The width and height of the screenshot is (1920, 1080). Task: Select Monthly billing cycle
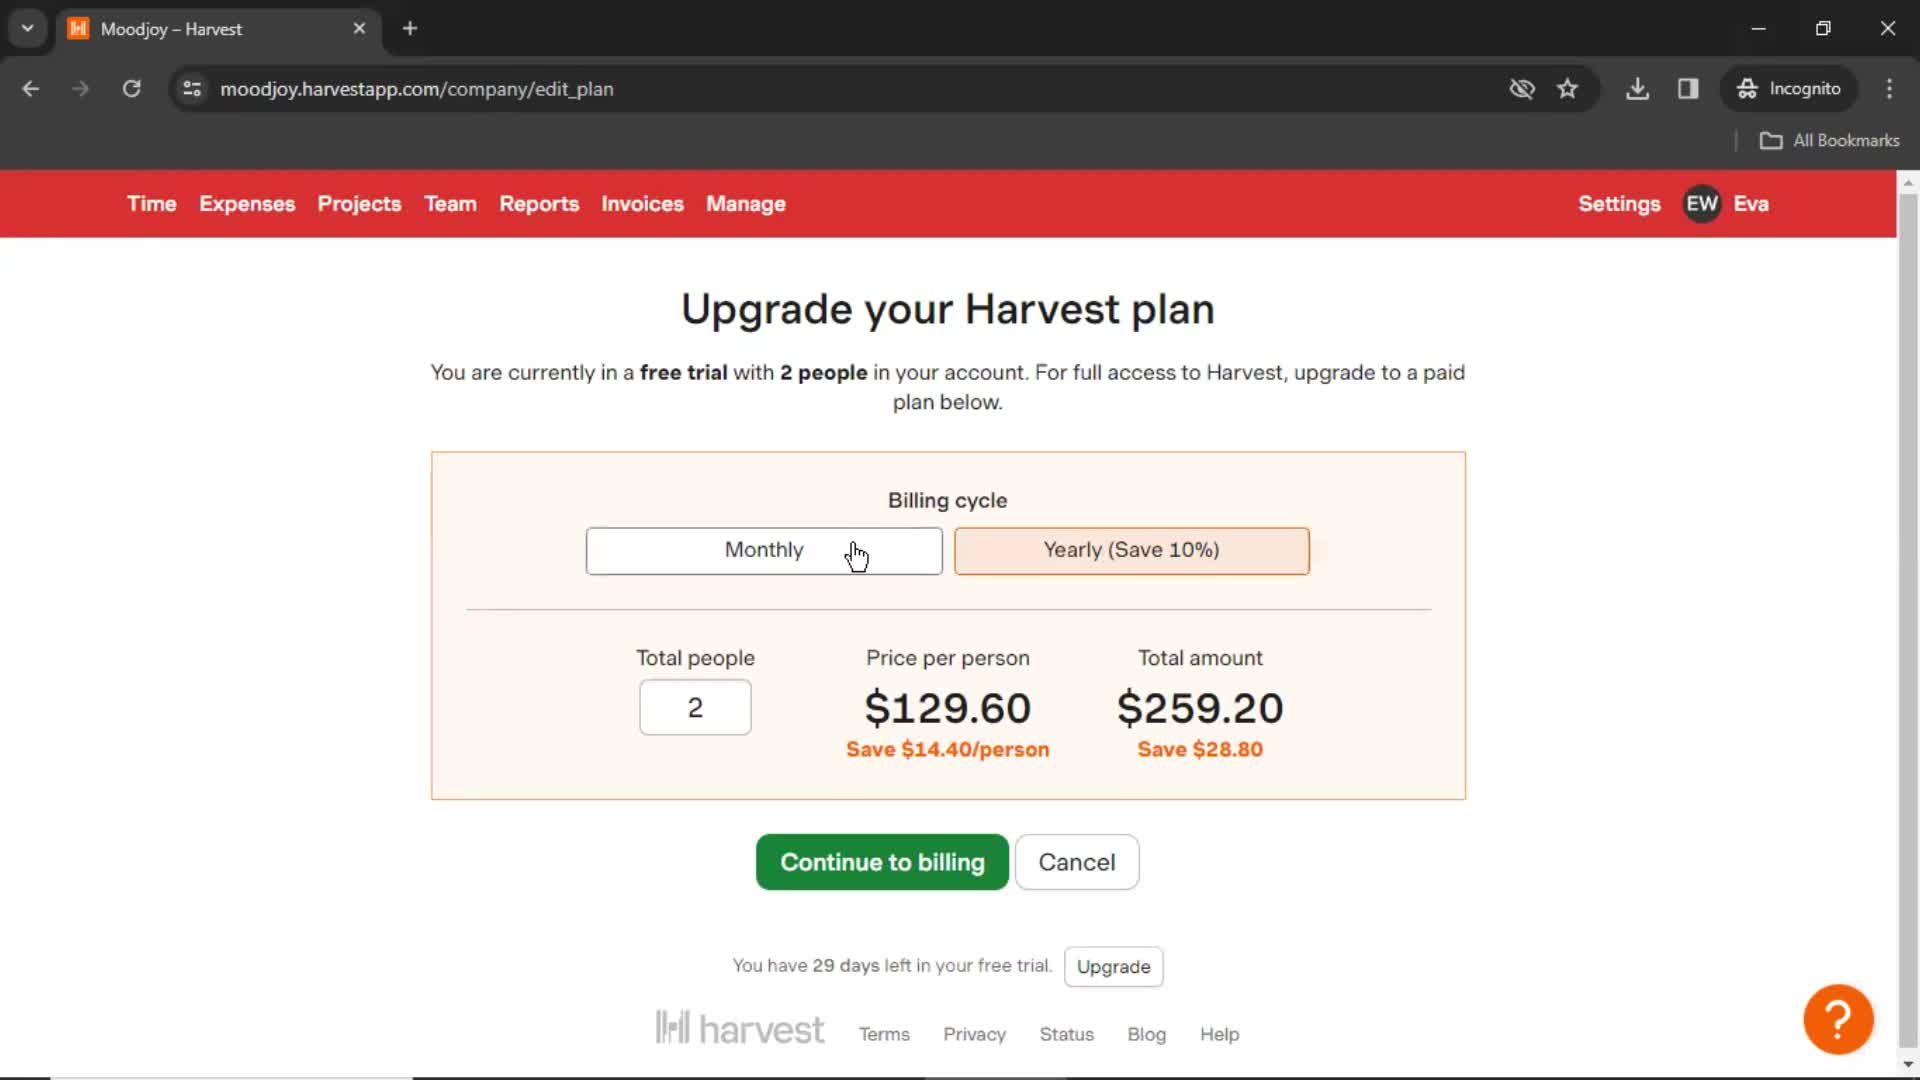764,549
